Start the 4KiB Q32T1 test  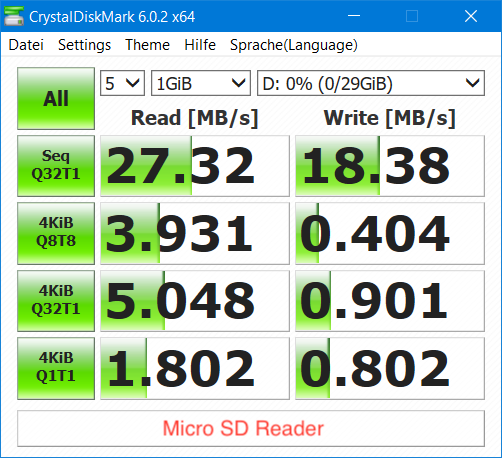56,301
